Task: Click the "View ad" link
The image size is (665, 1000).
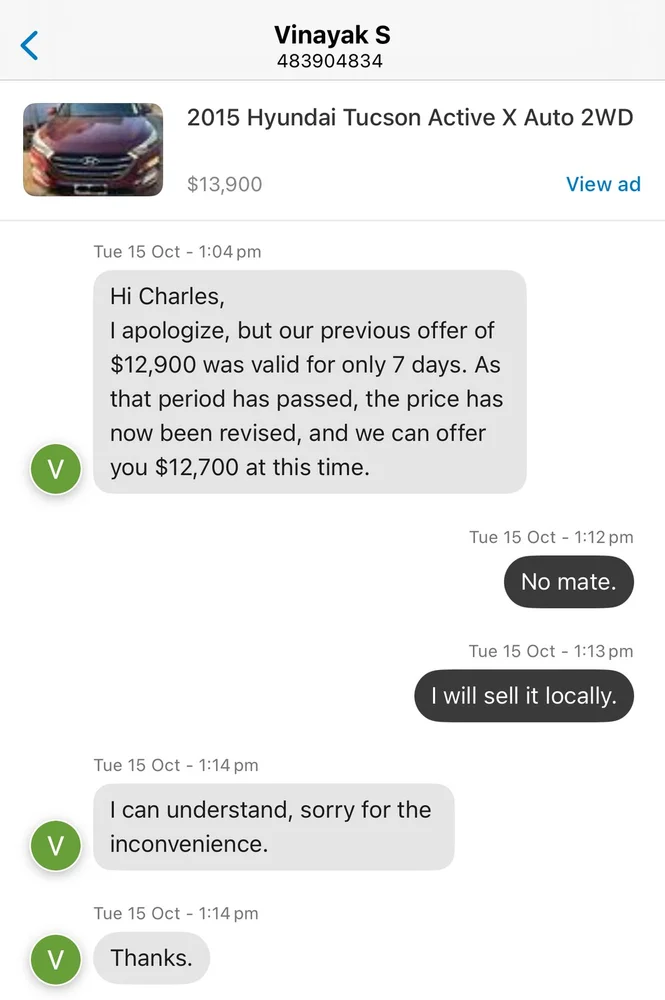Action: [603, 184]
